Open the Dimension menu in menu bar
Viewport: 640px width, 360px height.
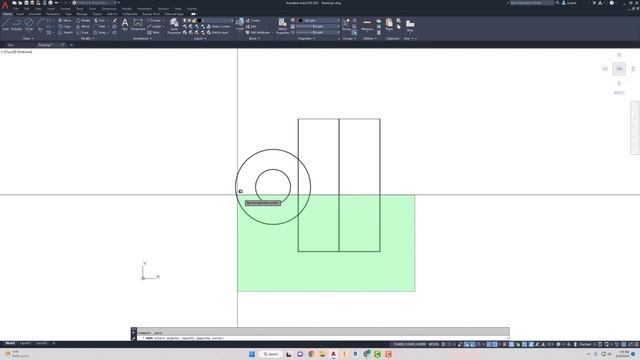click(109, 9)
